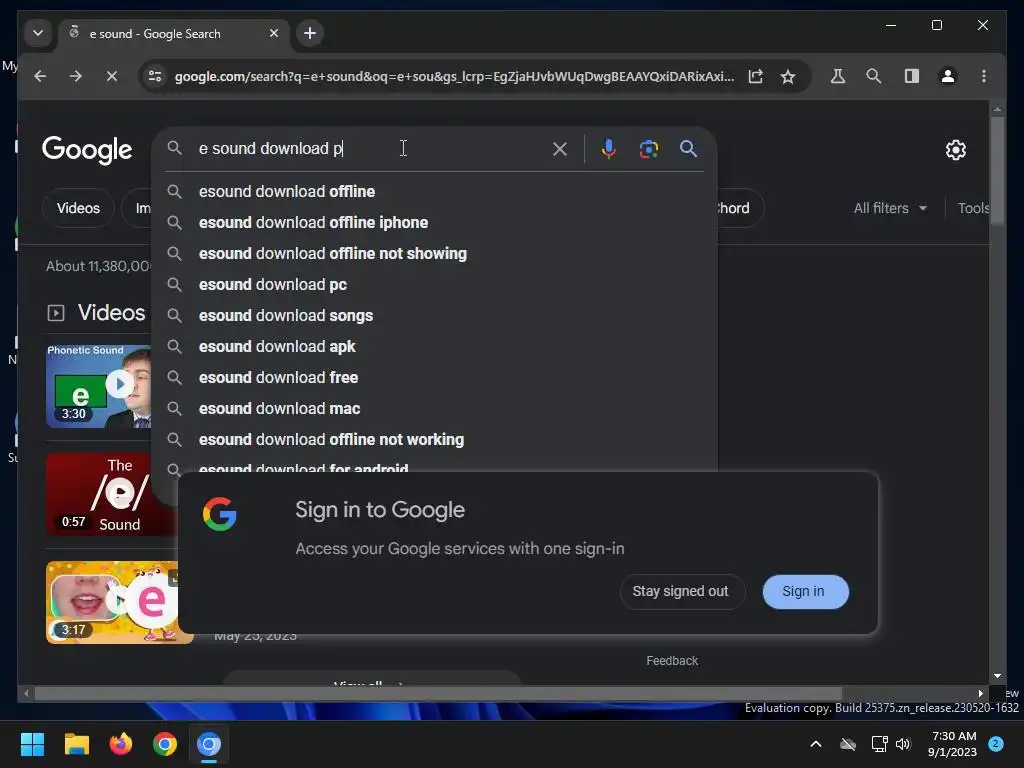Screen dimensions: 1024x768
Task: Toggle the Chrome side panel
Action: point(912,76)
